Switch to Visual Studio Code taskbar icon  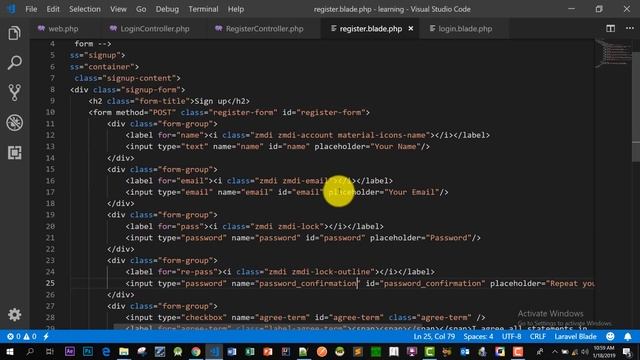point(214,351)
